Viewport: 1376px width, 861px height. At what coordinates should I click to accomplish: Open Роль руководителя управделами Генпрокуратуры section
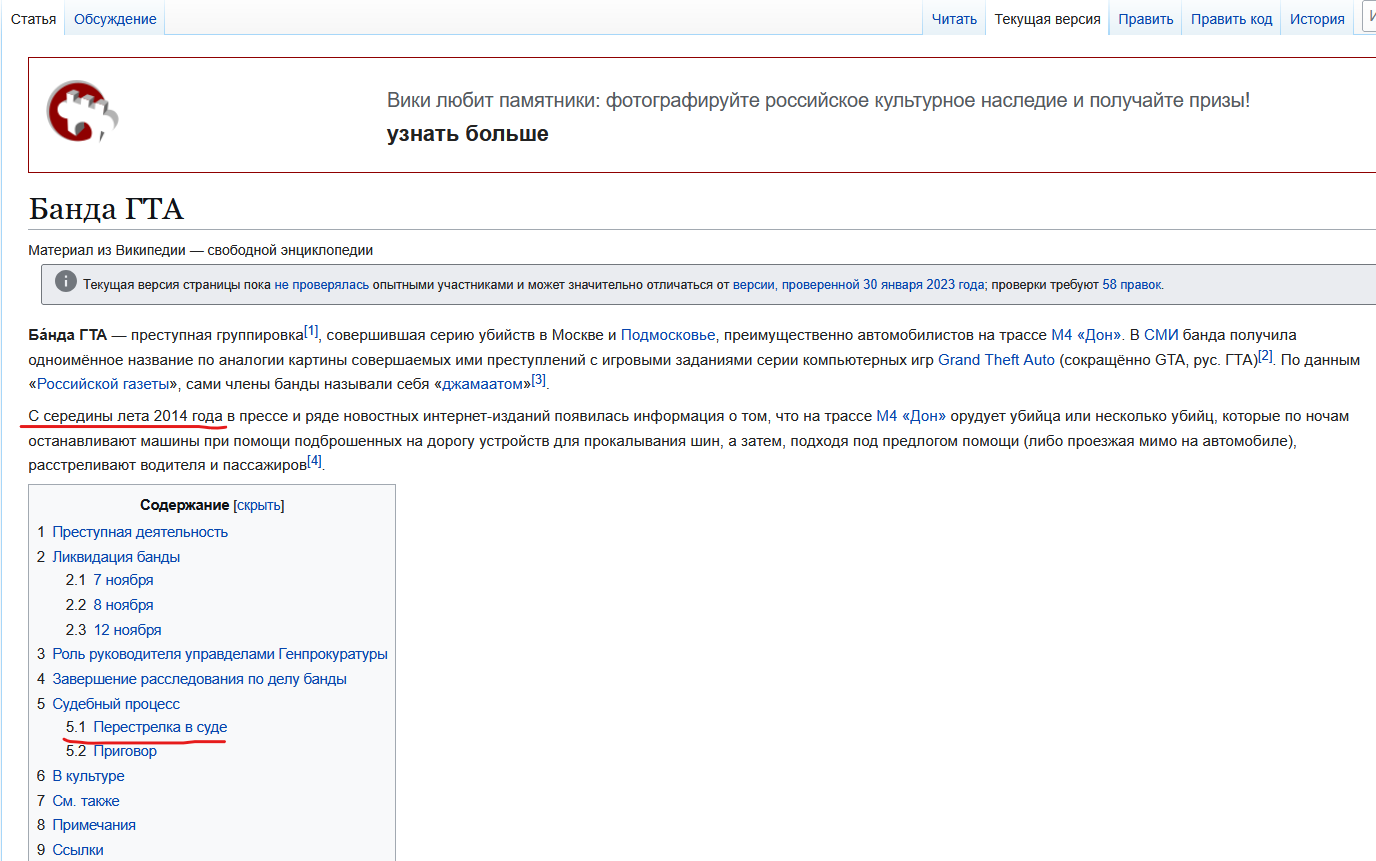tap(220, 655)
